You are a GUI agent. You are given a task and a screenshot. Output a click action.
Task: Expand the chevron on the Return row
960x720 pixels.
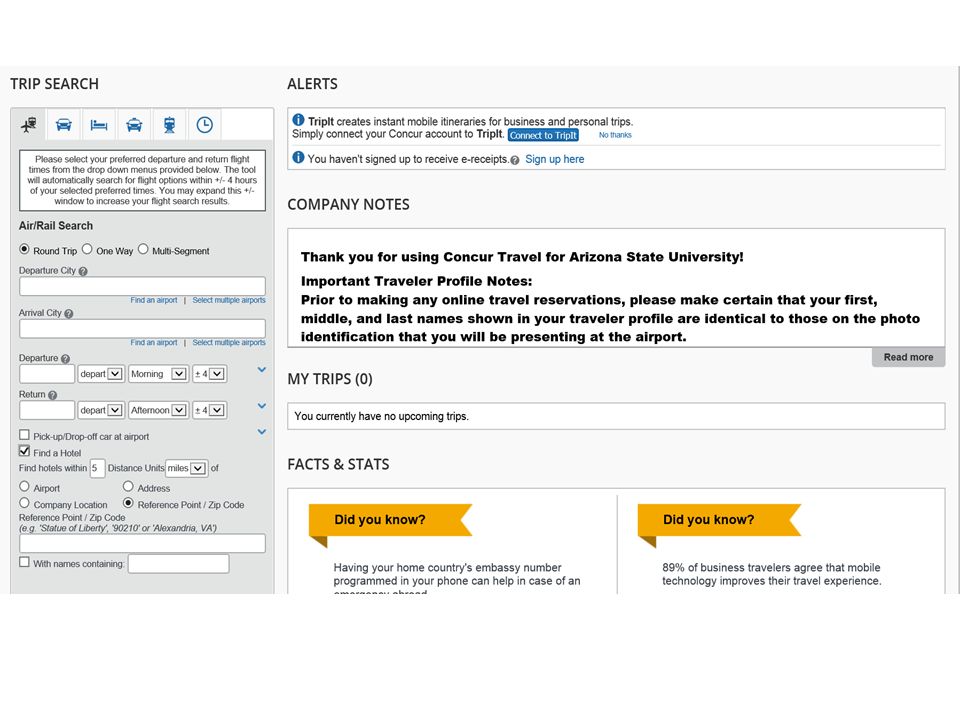[261, 406]
